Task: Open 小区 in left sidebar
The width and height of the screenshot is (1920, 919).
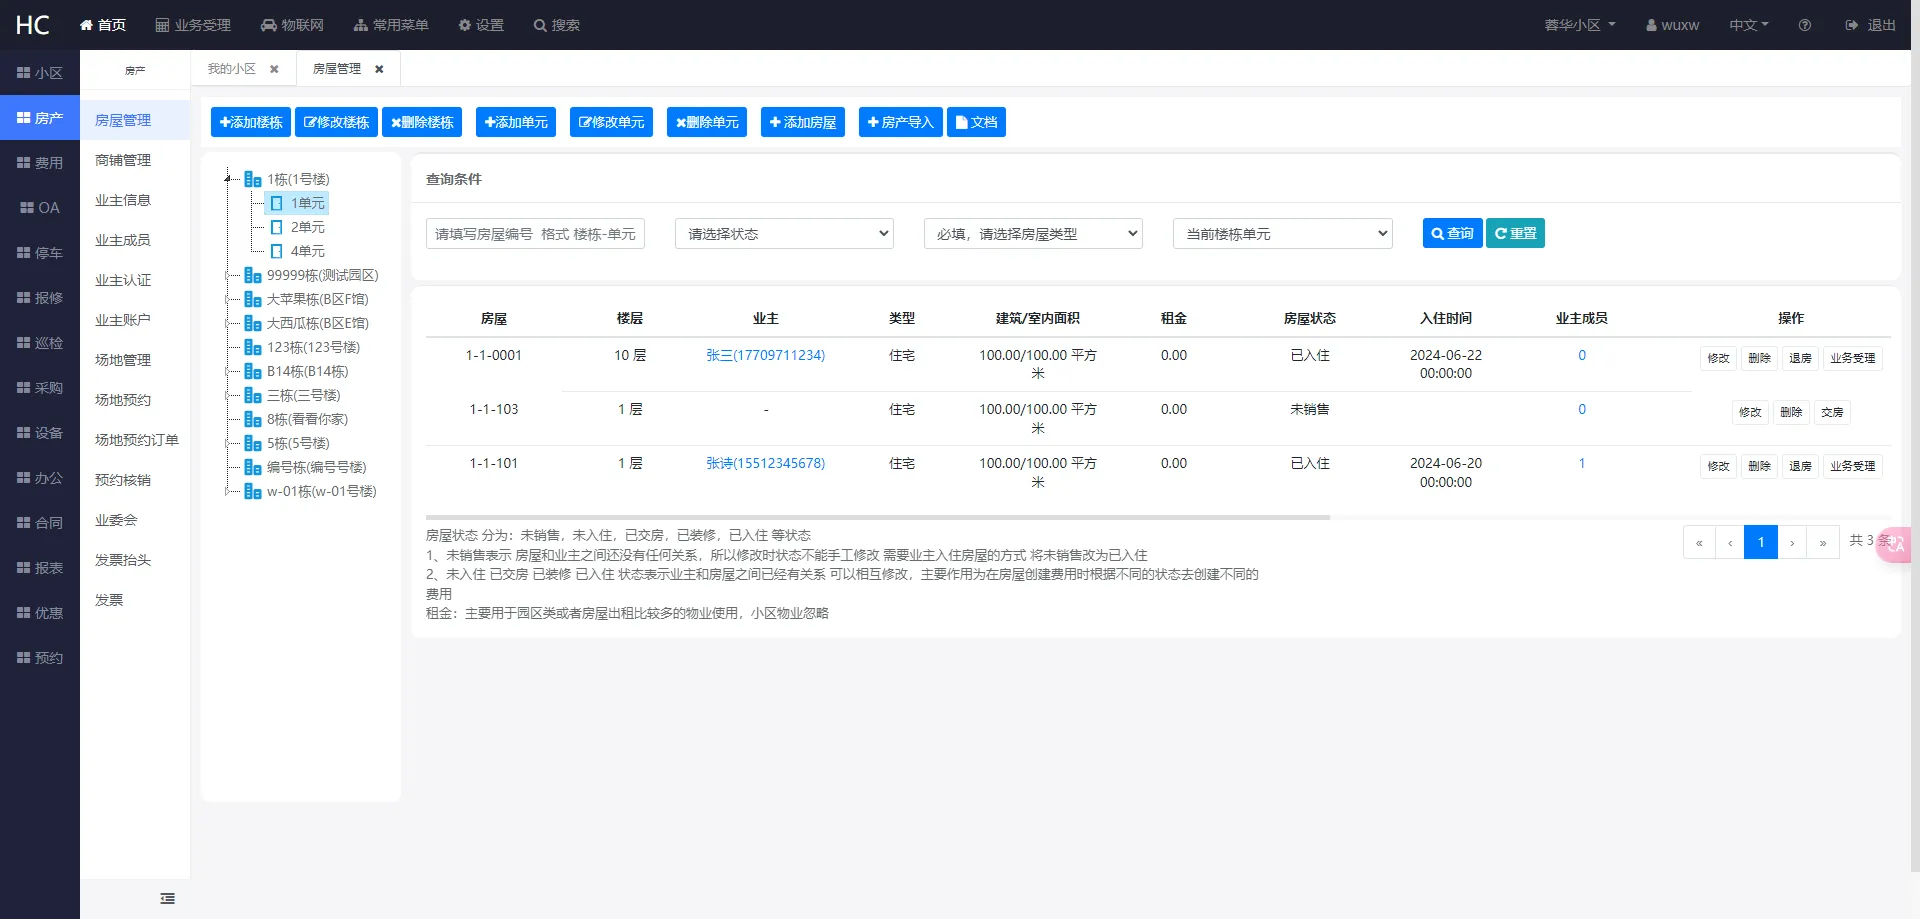Action: pyautogui.click(x=40, y=73)
